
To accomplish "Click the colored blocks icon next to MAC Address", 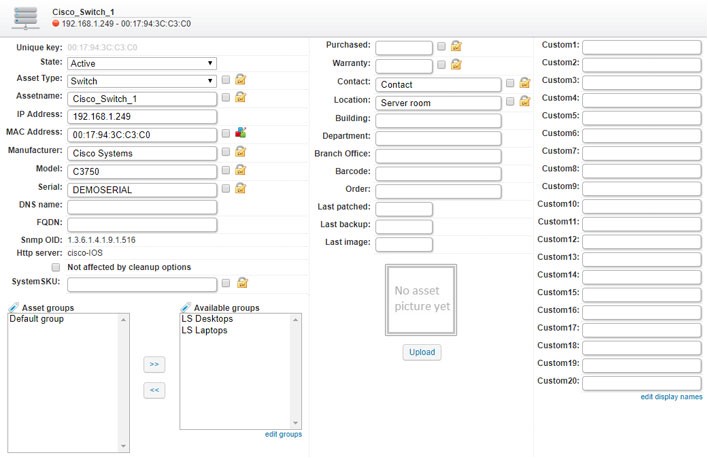I will click(241, 132).
